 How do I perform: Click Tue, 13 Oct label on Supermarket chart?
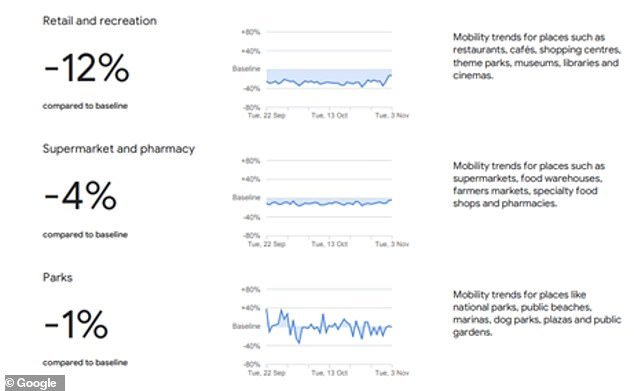(330, 244)
